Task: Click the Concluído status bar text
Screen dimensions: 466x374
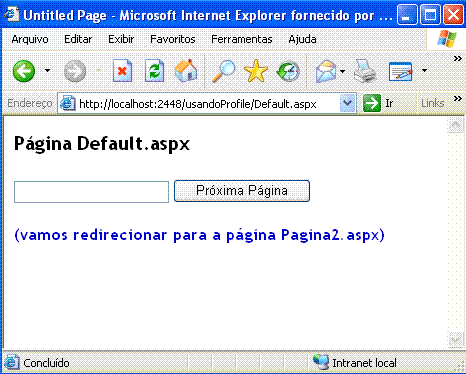Action: pos(46,363)
